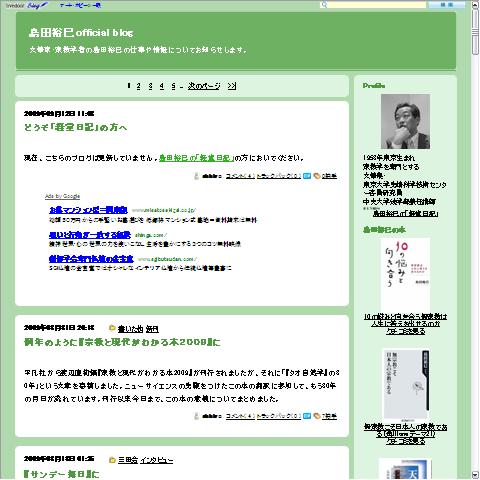Screen dimensions: 480x480
Task: Open post titled どうぞ「経堂日記」の方へ
Action: (76, 127)
